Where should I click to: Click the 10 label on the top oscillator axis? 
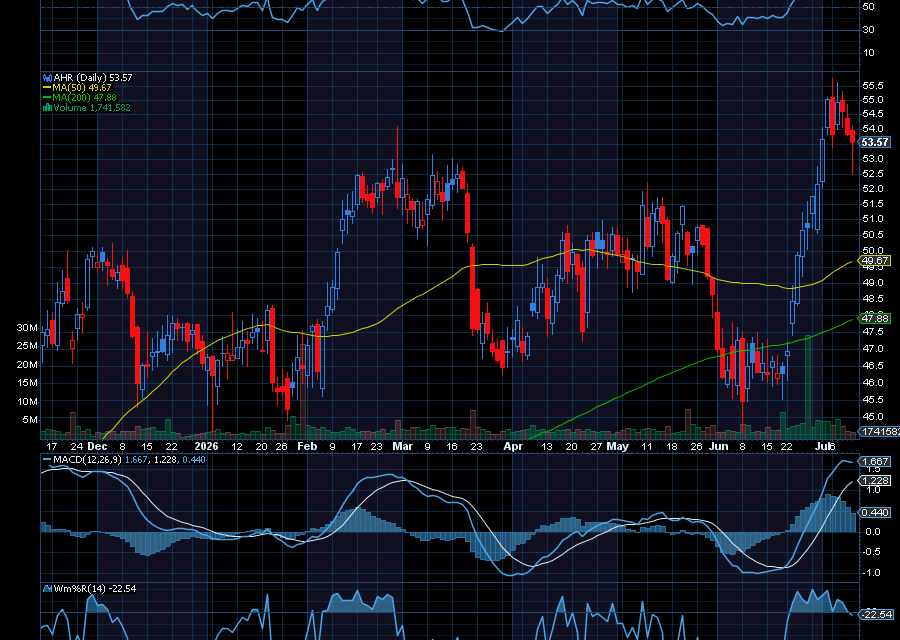click(868, 52)
